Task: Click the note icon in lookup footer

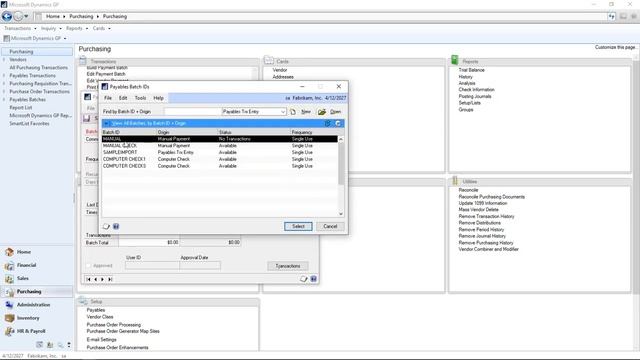Action: tap(106, 226)
